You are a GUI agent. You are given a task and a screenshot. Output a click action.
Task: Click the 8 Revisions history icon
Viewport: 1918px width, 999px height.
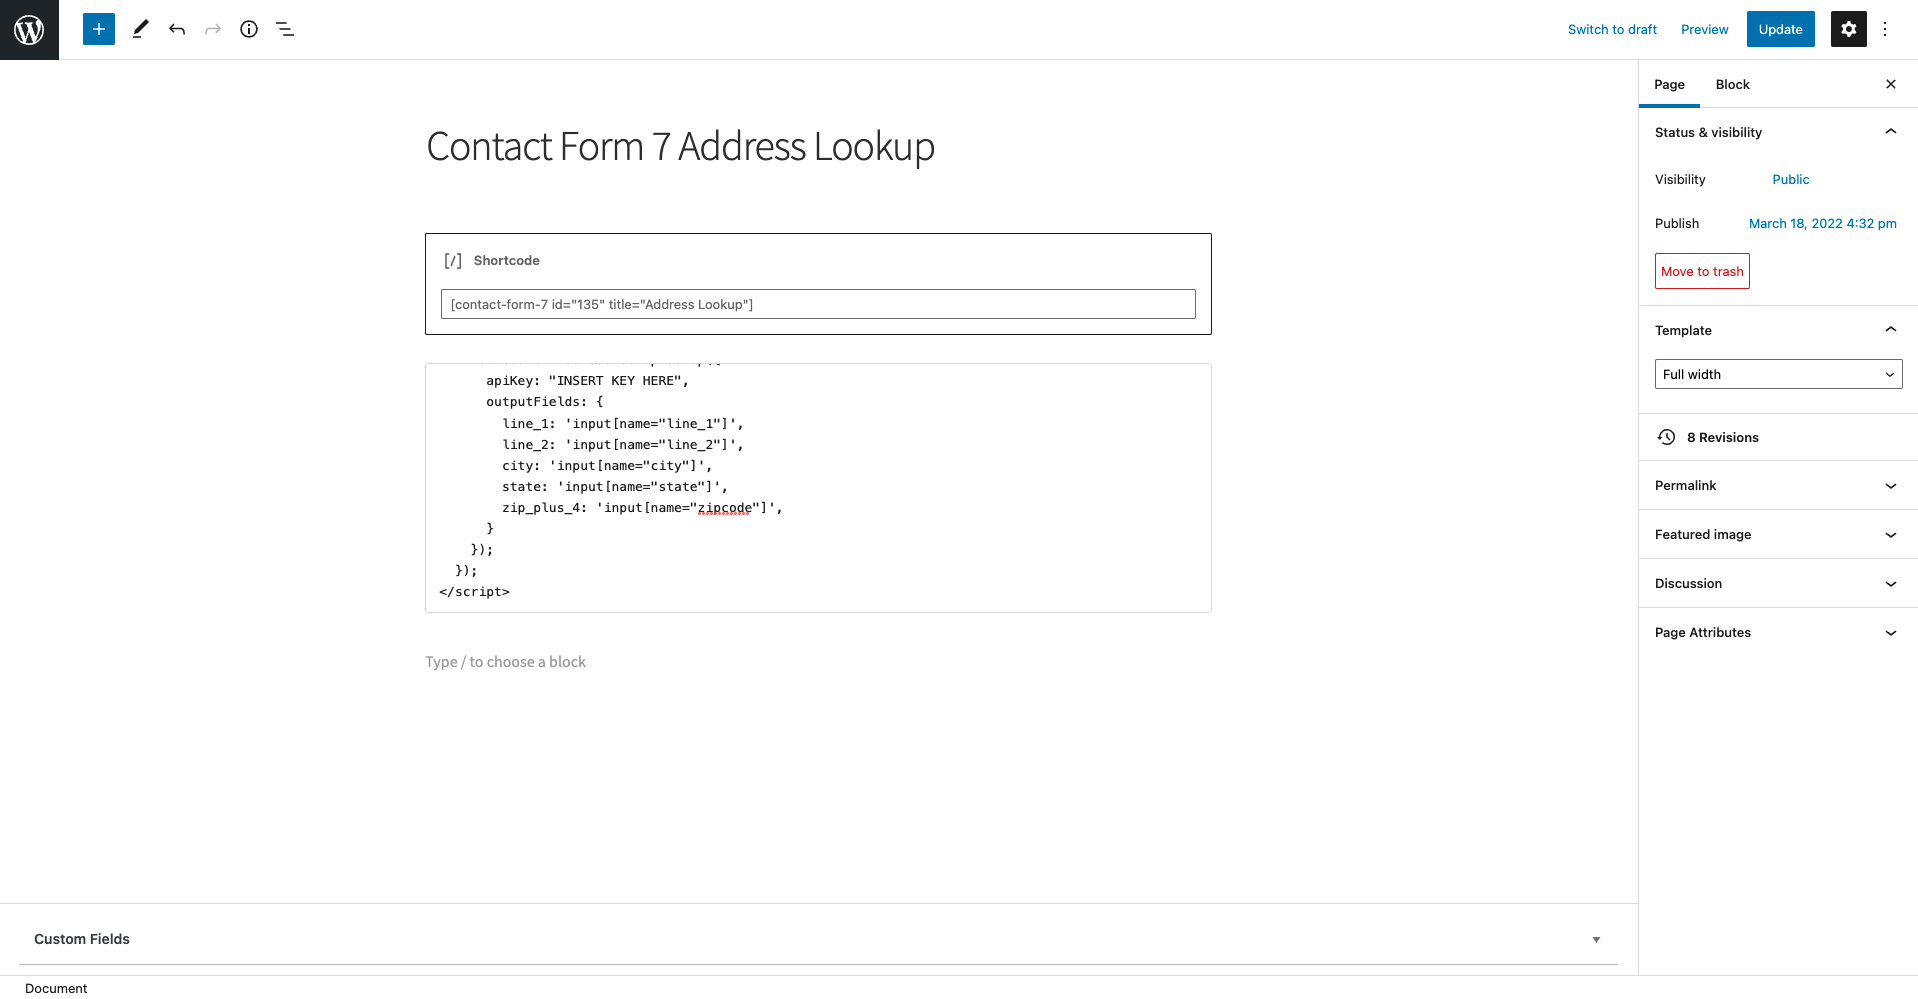1666,437
